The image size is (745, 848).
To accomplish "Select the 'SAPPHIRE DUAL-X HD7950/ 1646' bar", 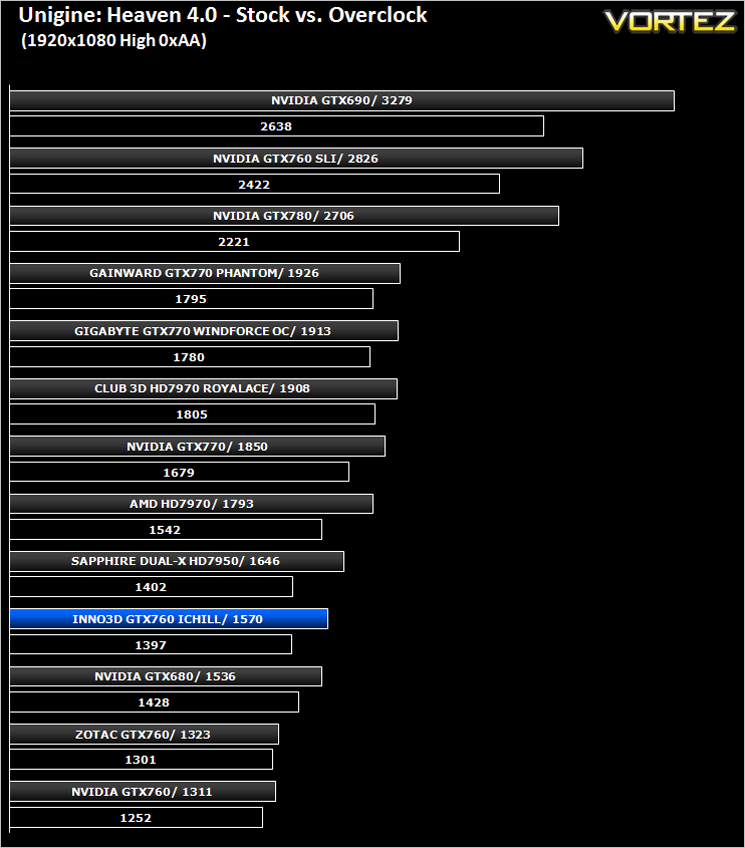I will (177, 561).
